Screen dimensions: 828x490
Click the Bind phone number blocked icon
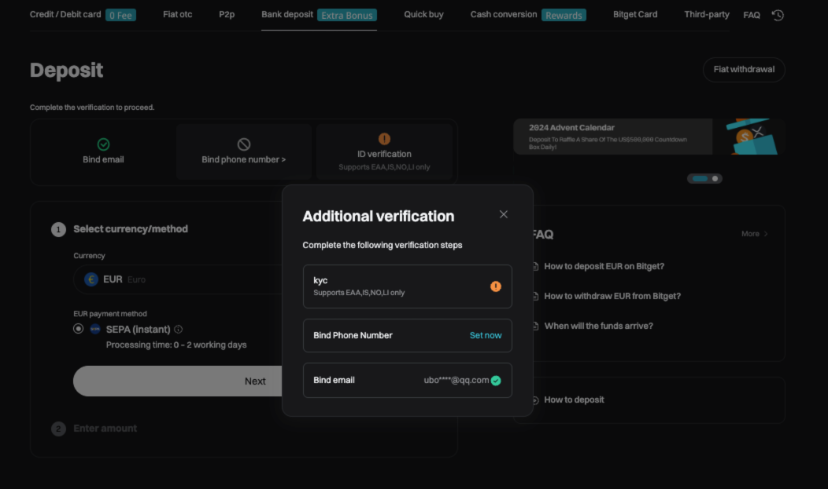pyautogui.click(x=243, y=144)
